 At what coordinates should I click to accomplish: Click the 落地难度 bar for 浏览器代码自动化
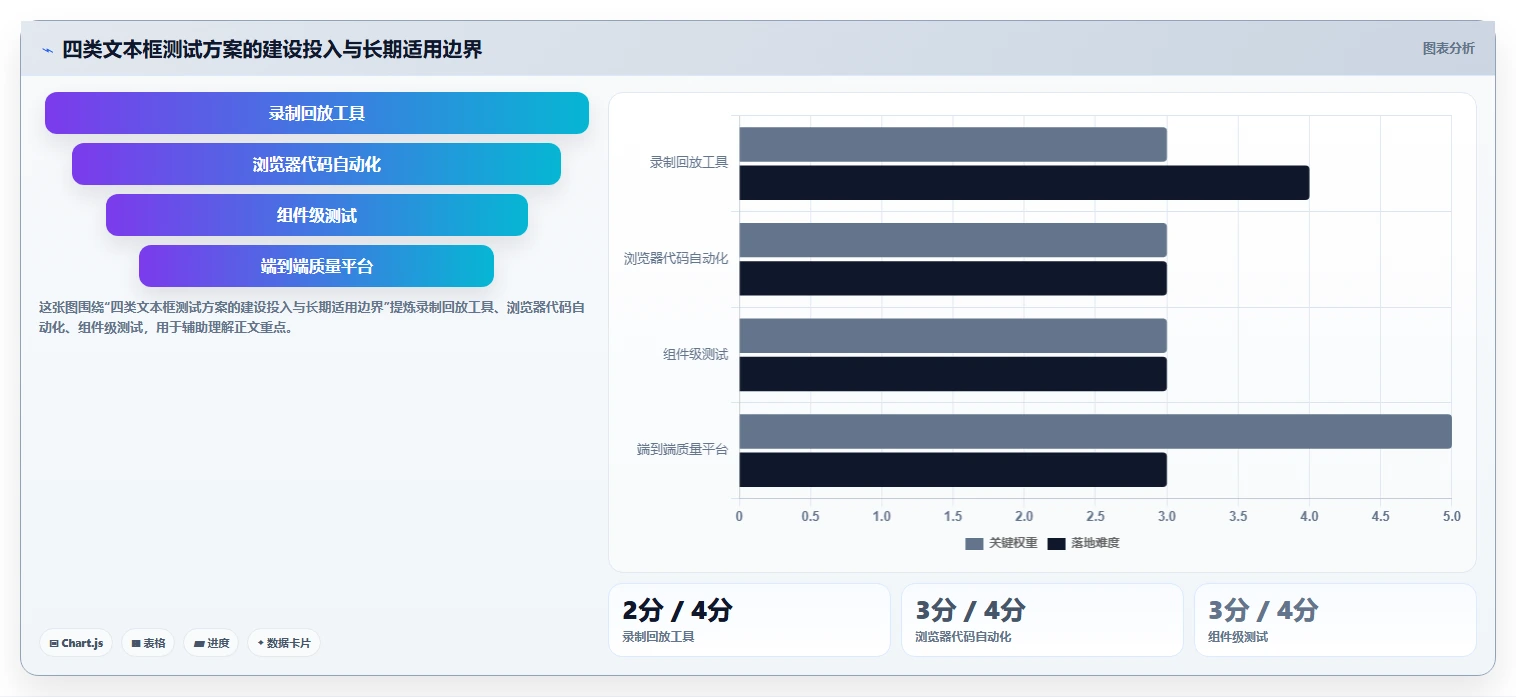point(953,278)
